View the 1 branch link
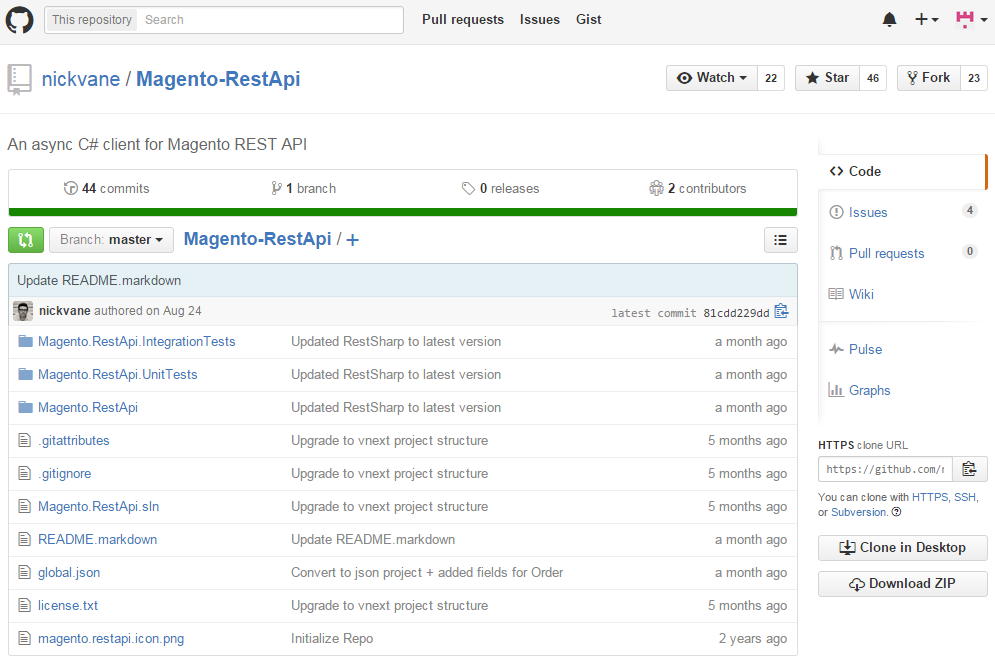Viewport: 995px width, 661px height. pyautogui.click(x=303, y=188)
